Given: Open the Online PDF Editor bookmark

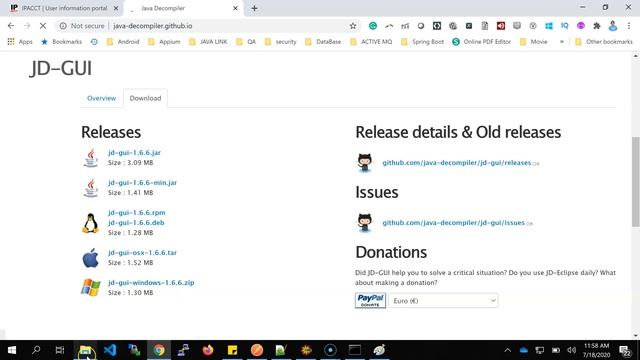Looking at the screenshot, I should pos(482,42).
